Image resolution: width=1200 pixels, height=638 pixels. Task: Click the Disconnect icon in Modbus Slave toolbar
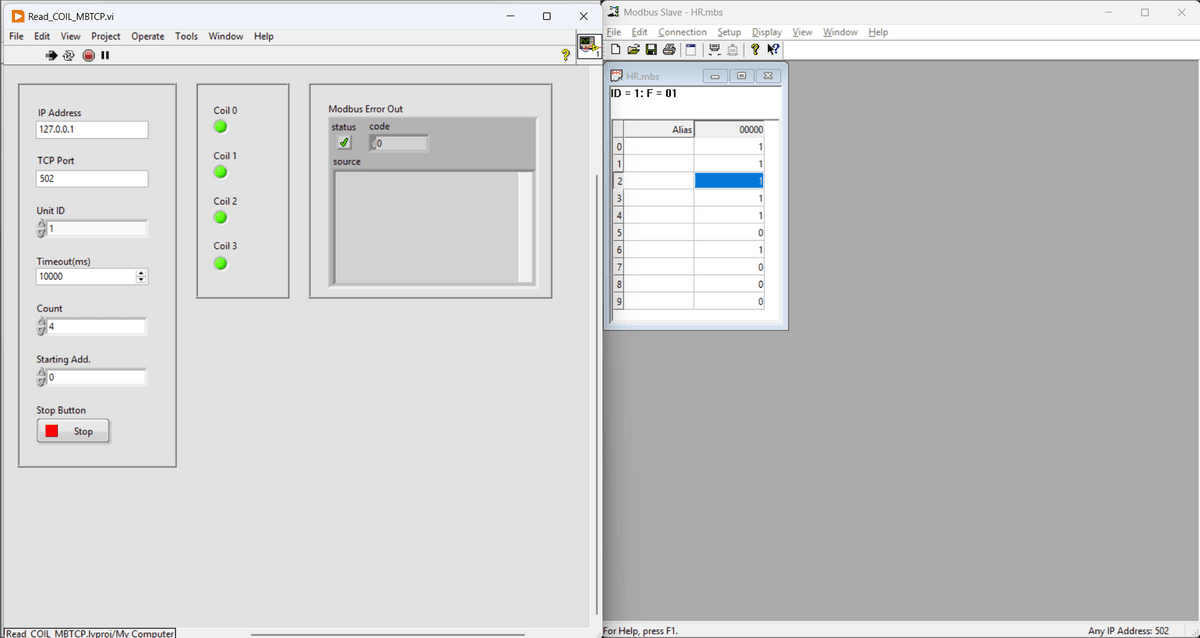pos(732,50)
